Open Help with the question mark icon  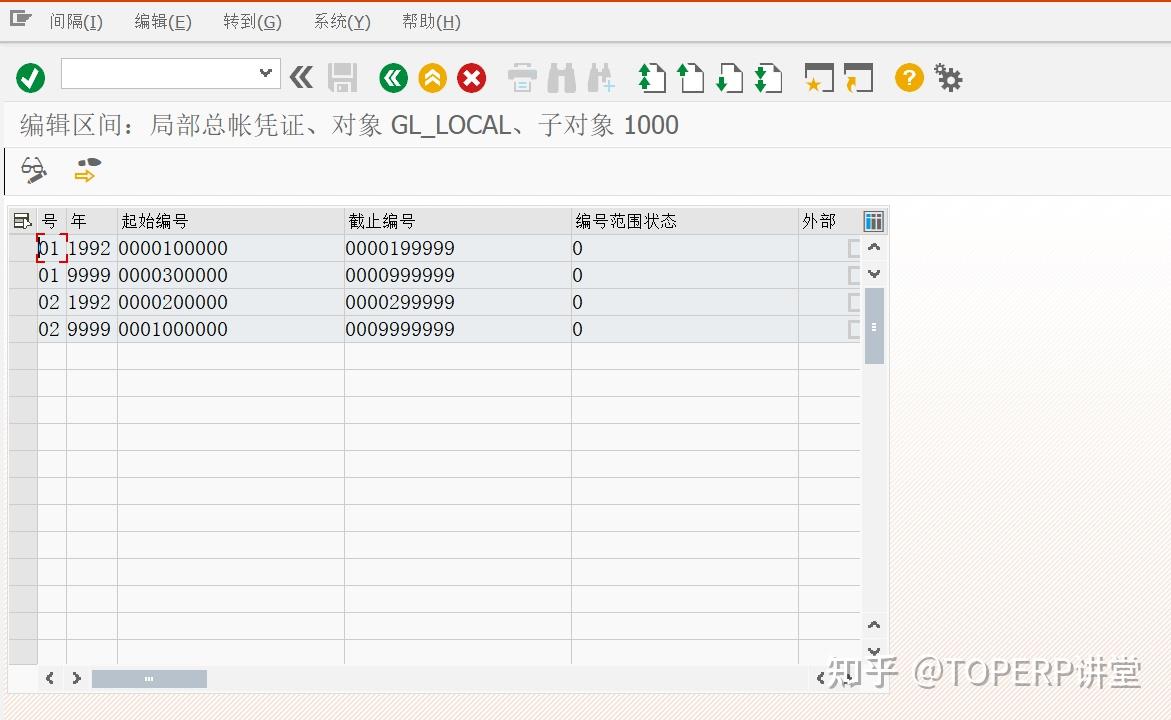pyautogui.click(x=909, y=78)
